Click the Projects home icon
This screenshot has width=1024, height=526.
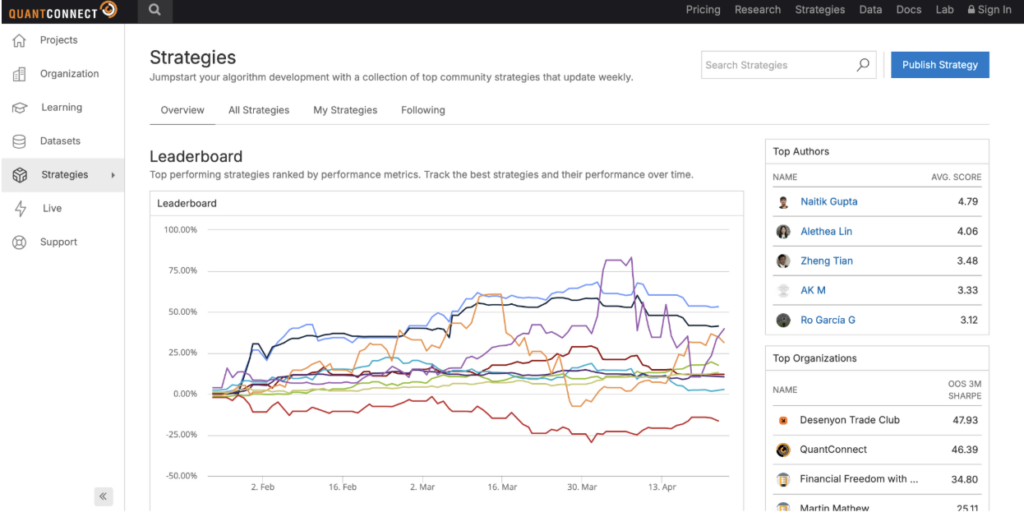20,41
